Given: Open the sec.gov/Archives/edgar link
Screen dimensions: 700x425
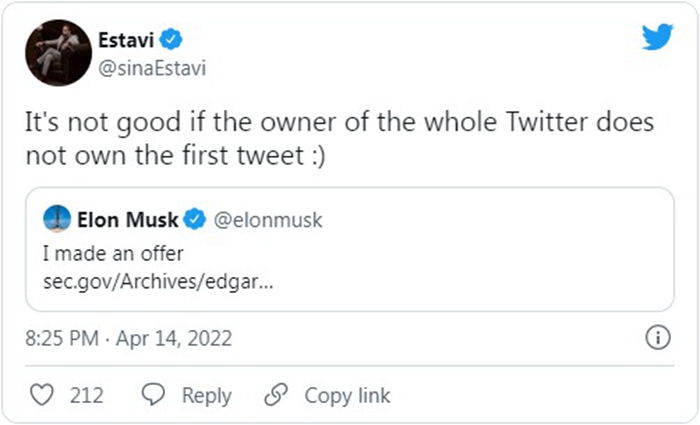Looking at the screenshot, I should coord(158,282).
